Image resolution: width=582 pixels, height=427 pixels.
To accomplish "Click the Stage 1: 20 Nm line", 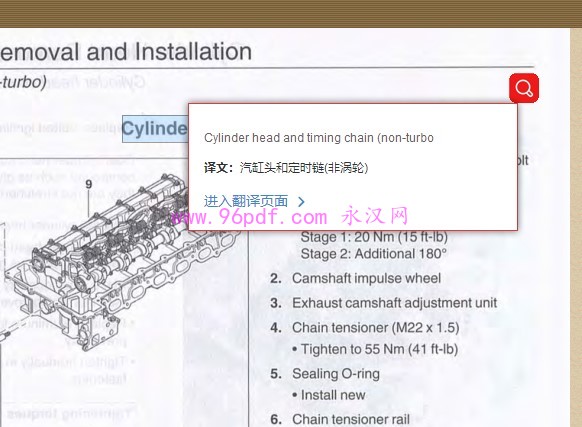I will [374, 237].
